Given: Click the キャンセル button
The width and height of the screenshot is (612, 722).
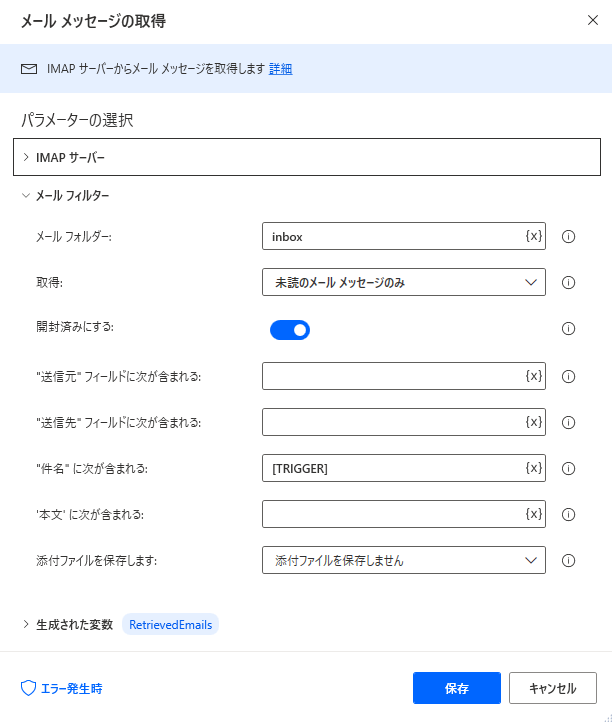Looking at the screenshot, I should (553, 688).
